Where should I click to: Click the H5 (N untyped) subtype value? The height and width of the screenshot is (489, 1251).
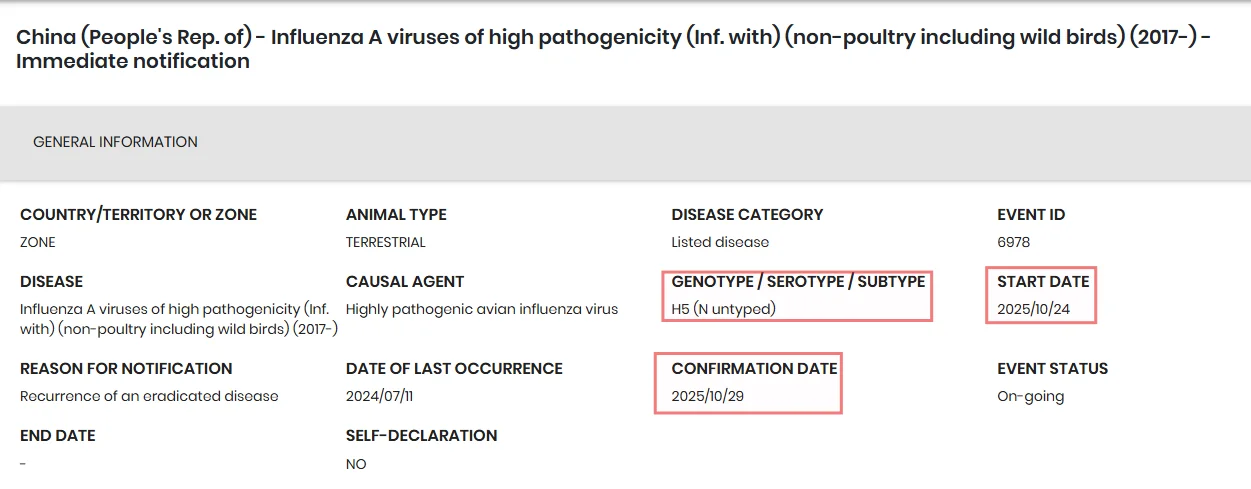point(723,309)
